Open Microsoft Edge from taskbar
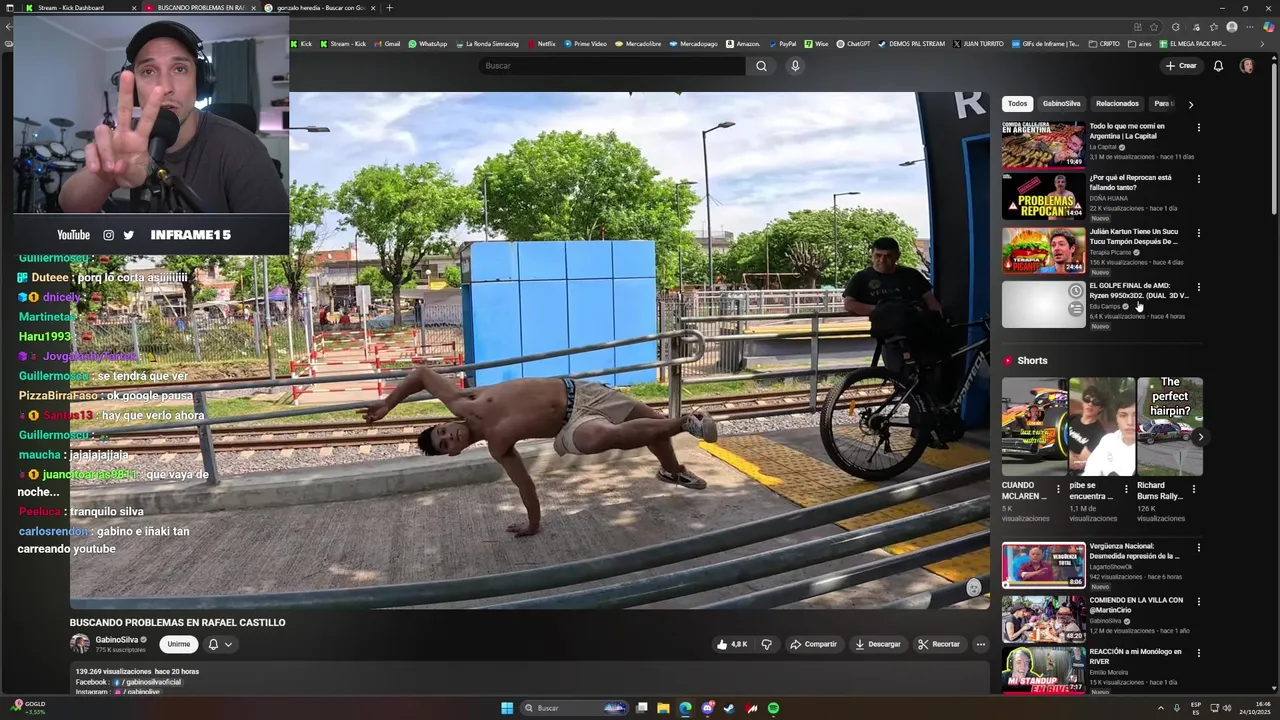 (685, 708)
